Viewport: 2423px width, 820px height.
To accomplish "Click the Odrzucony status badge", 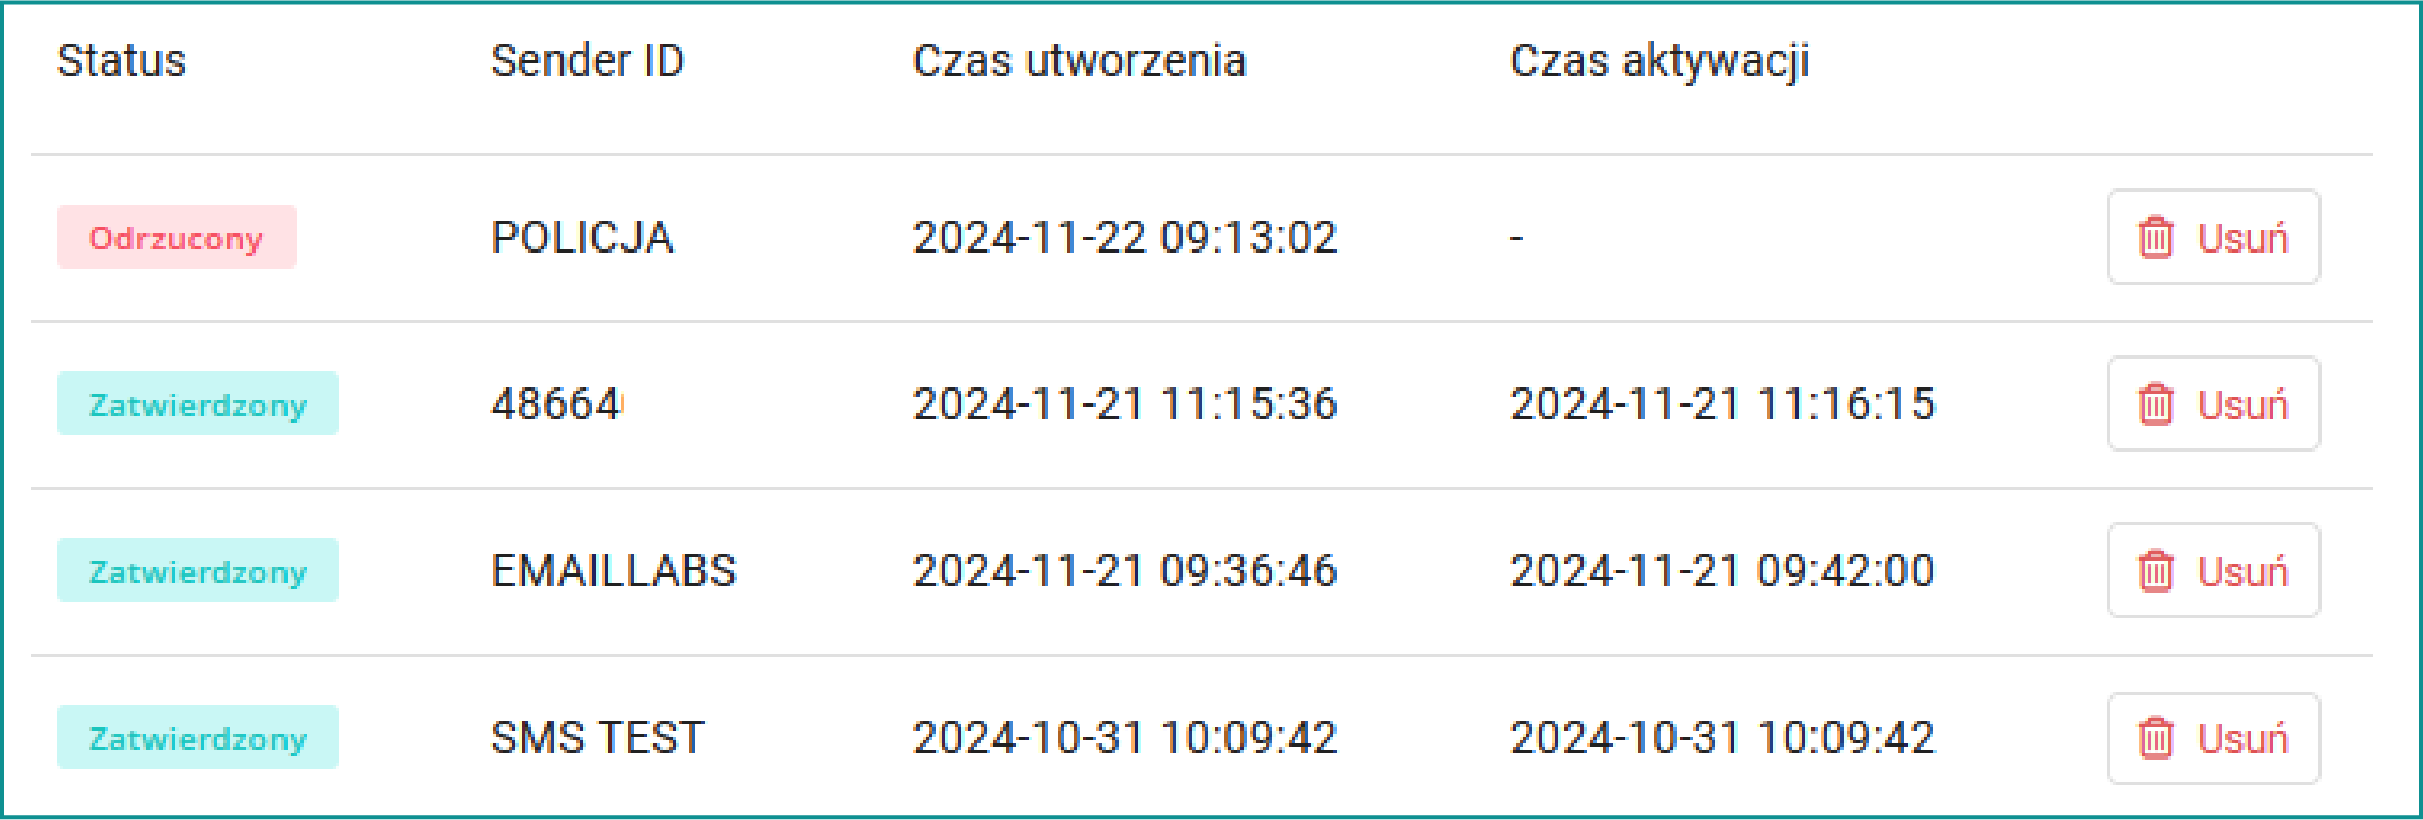I will [x=176, y=238].
